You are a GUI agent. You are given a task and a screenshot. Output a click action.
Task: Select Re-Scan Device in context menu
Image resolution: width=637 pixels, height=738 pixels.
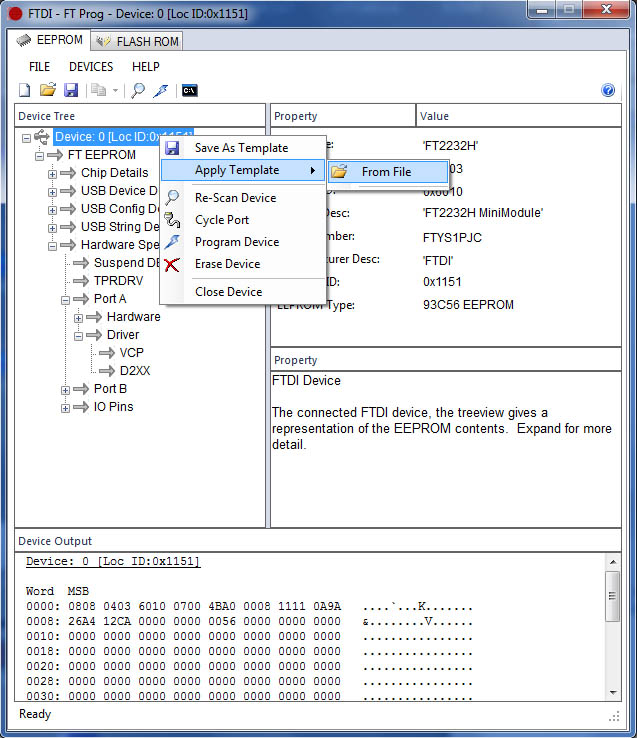tap(243, 198)
